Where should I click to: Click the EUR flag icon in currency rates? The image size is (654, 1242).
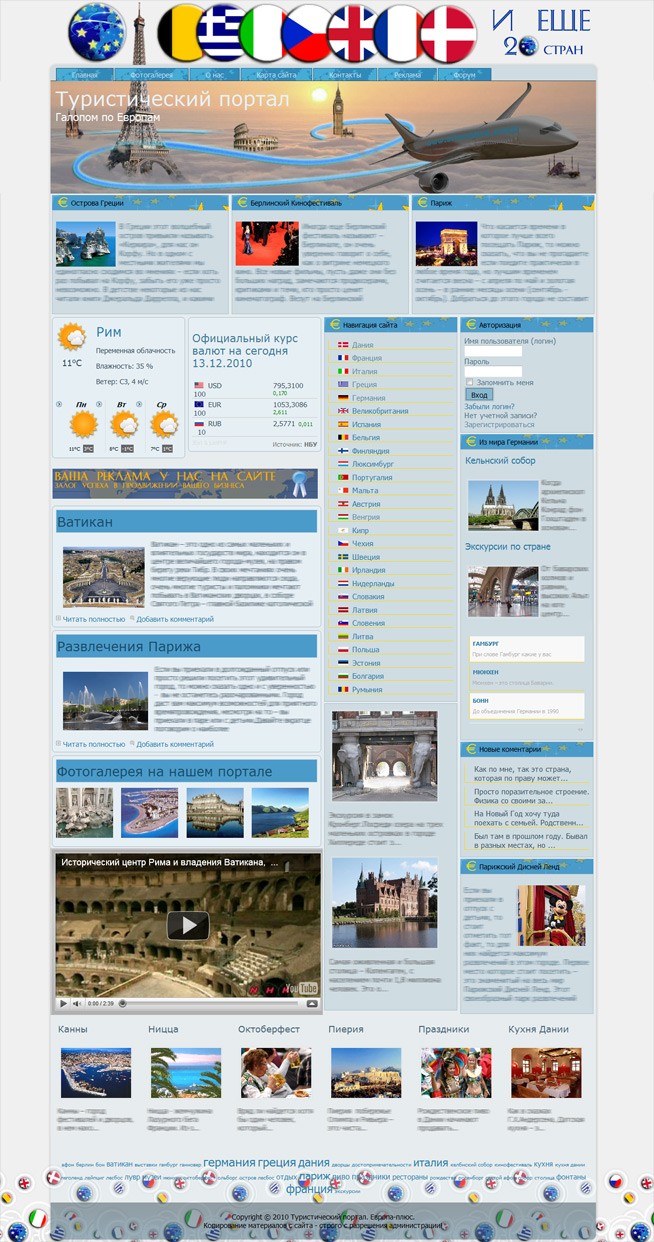pos(199,404)
